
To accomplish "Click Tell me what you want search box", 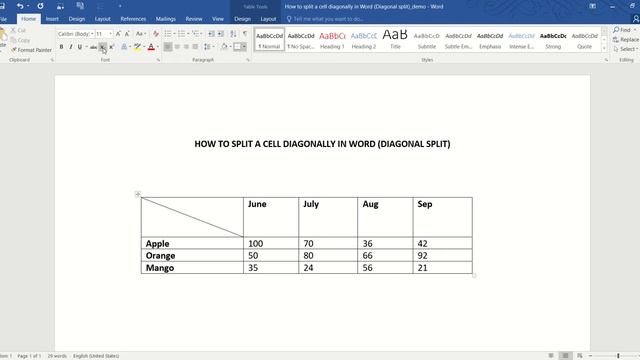I will click(324, 19).
